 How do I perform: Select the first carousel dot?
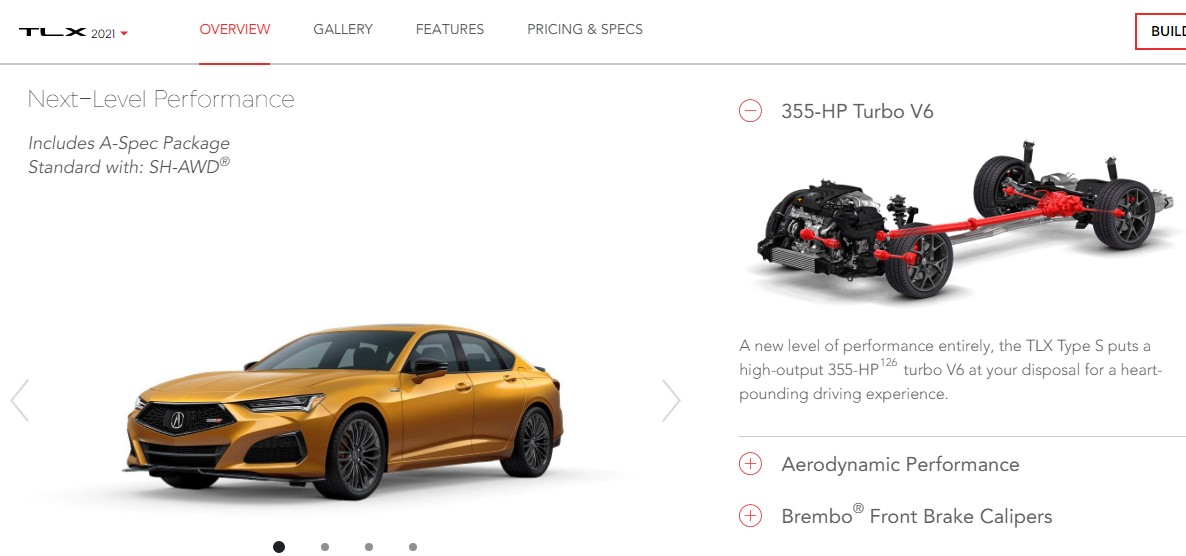click(x=279, y=547)
